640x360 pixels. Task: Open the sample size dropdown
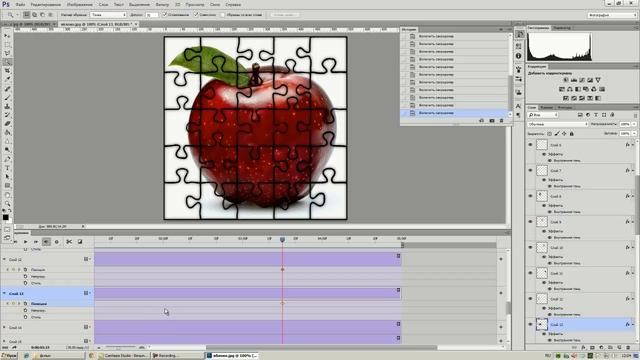click(x=108, y=15)
